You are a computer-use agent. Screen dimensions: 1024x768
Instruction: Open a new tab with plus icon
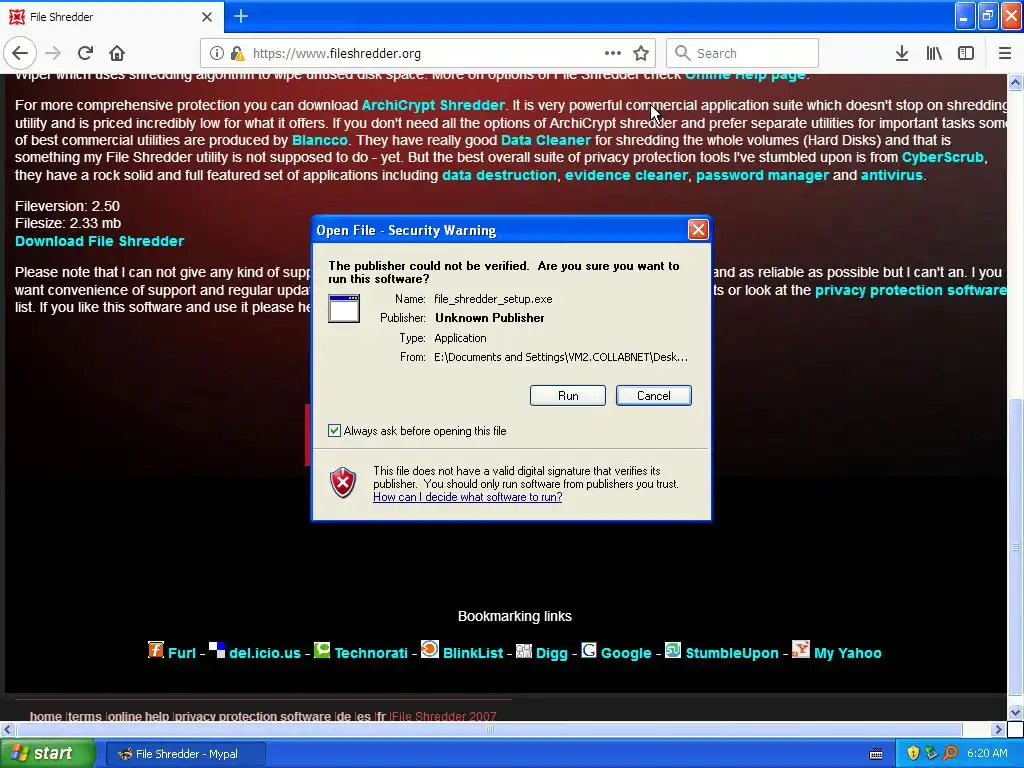pyautogui.click(x=240, y=16)
